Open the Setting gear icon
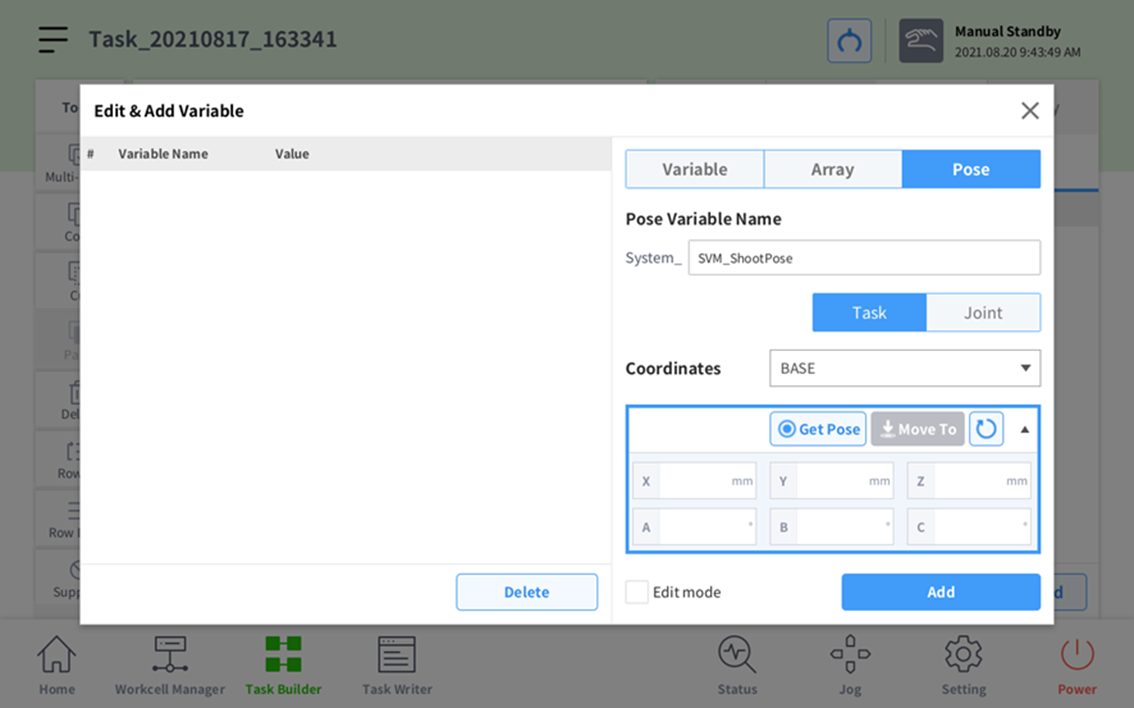Image resolution: width=1134 pixels, height=708 pixels. coord(963,665)
